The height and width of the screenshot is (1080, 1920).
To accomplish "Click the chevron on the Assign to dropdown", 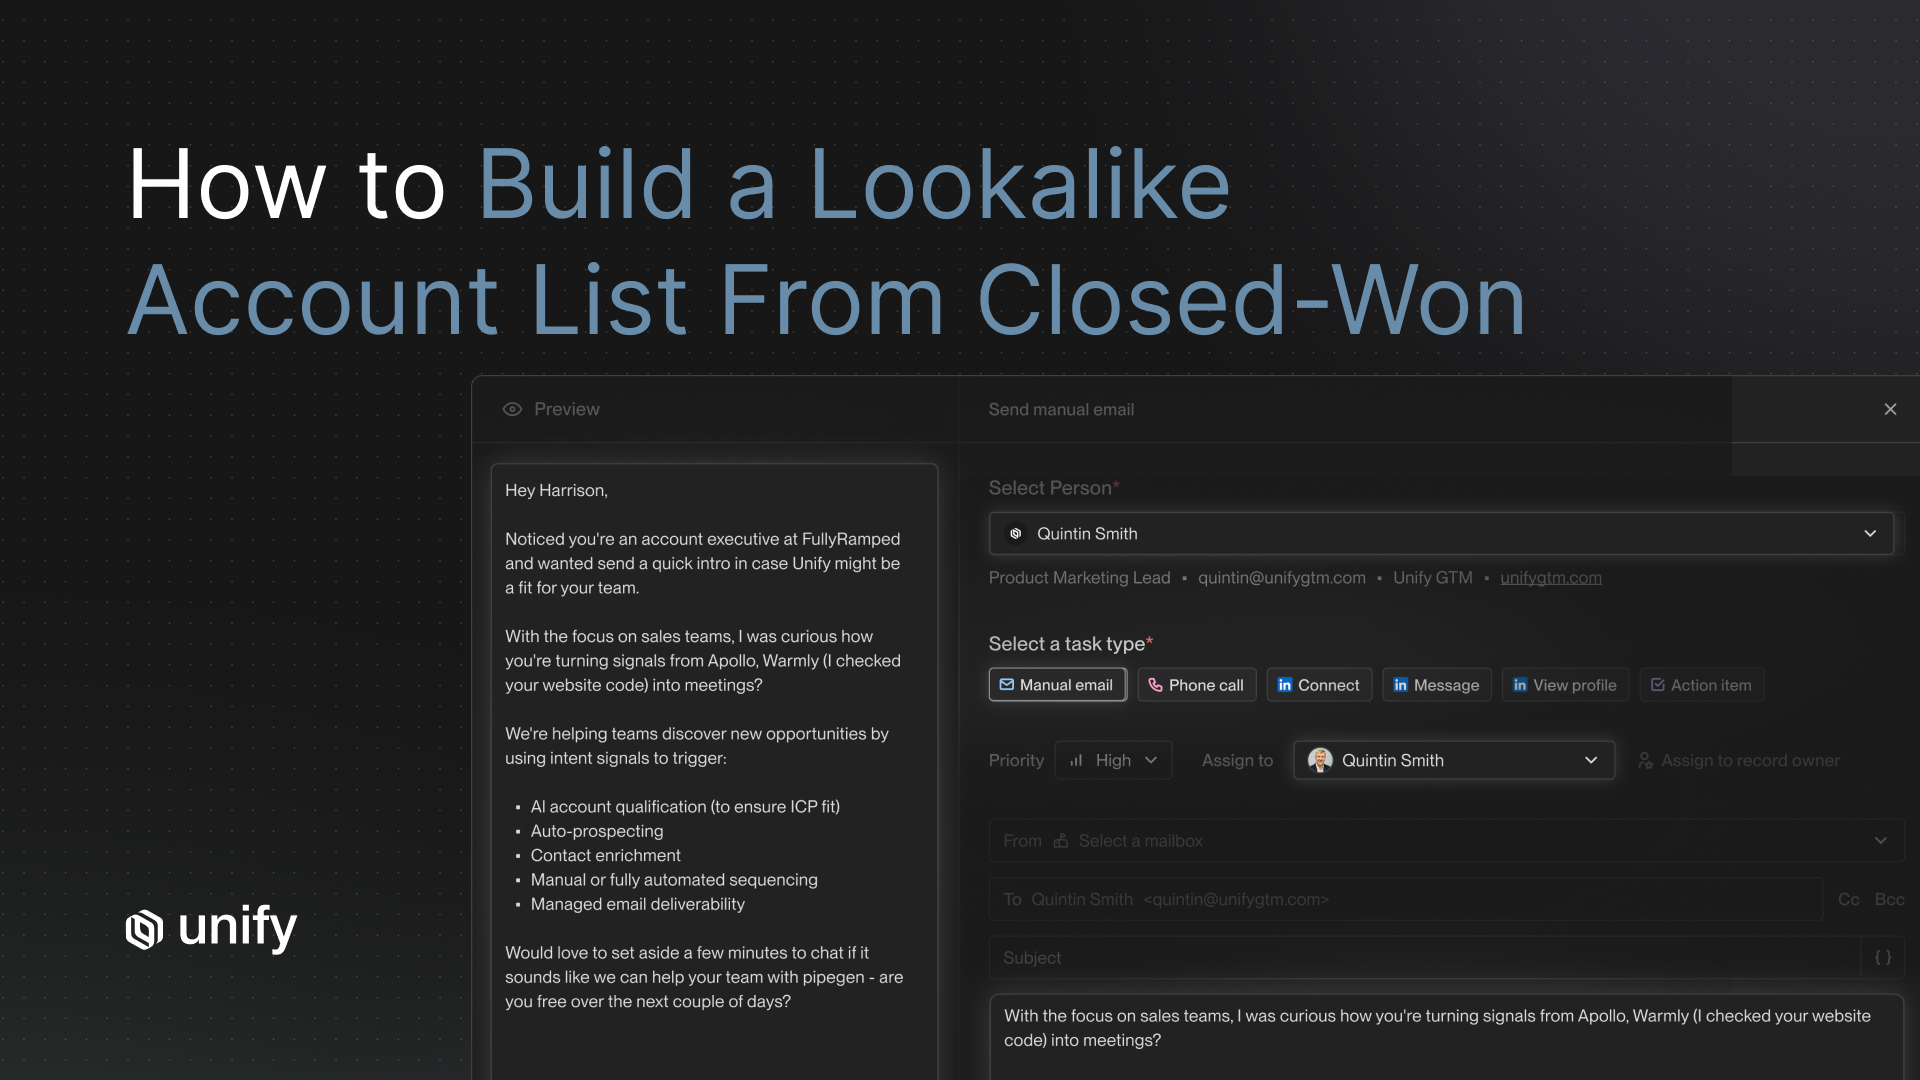I will [x=1591, y=760].
